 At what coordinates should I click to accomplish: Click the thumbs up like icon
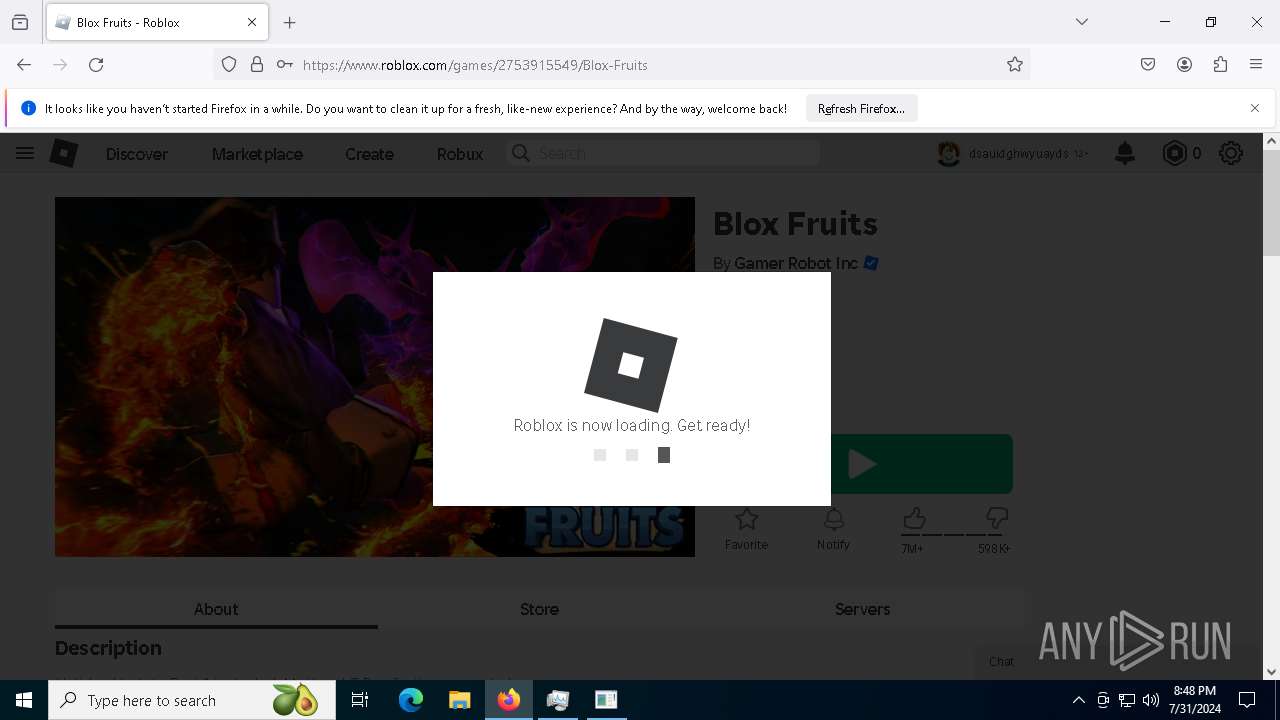tap(914, 519)
